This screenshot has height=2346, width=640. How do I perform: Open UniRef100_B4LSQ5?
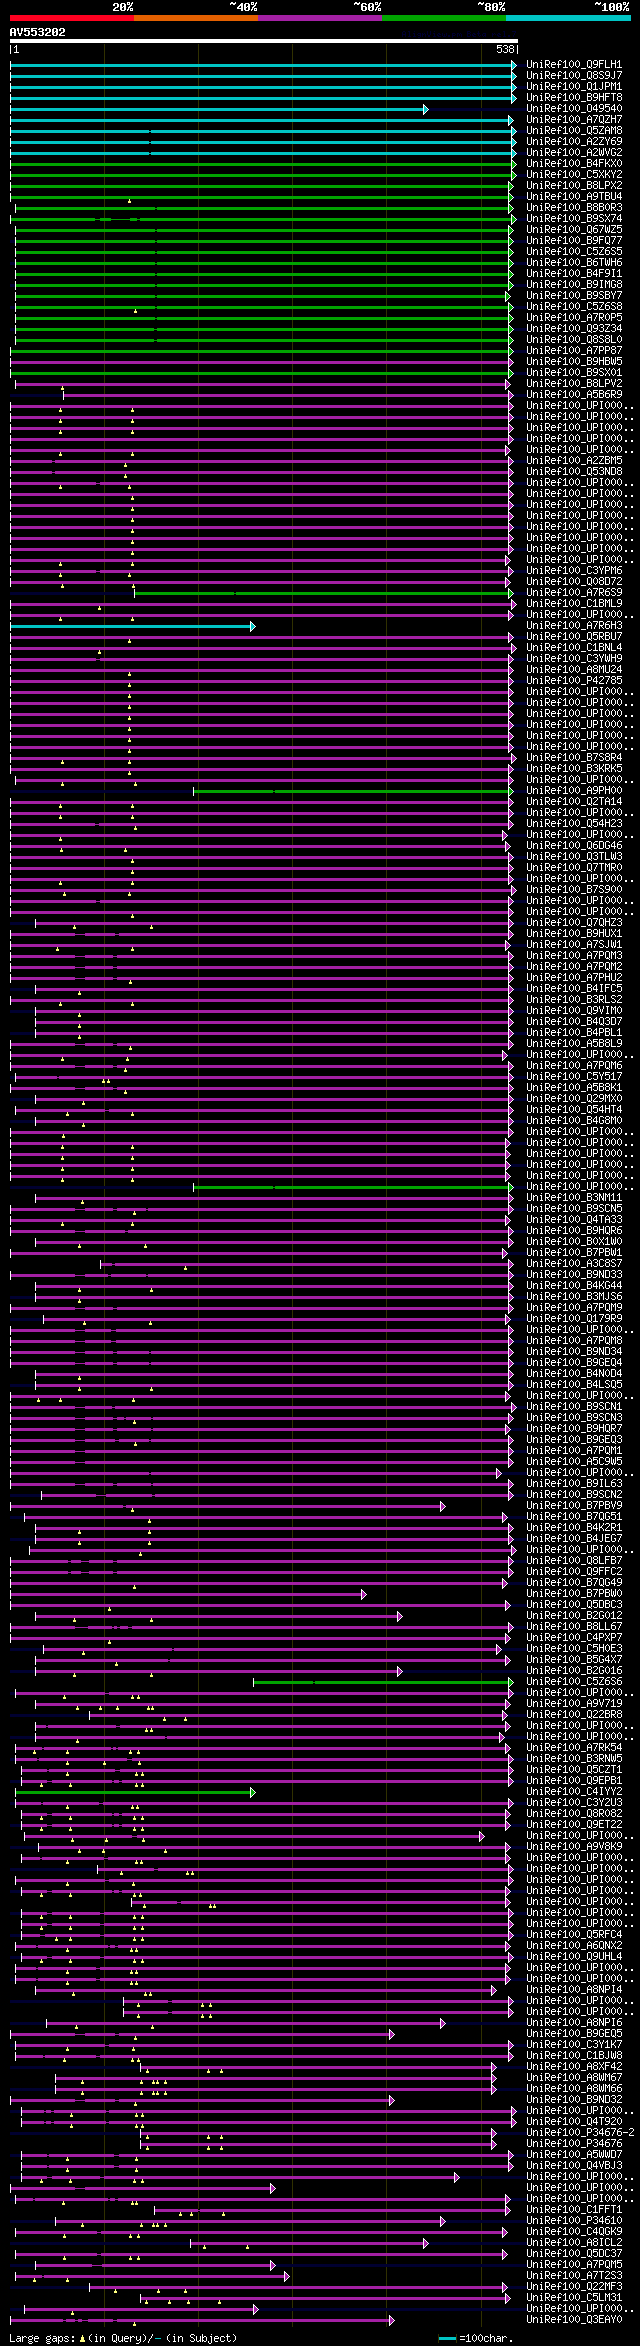pyautogui.click(x=574, y=1385)
